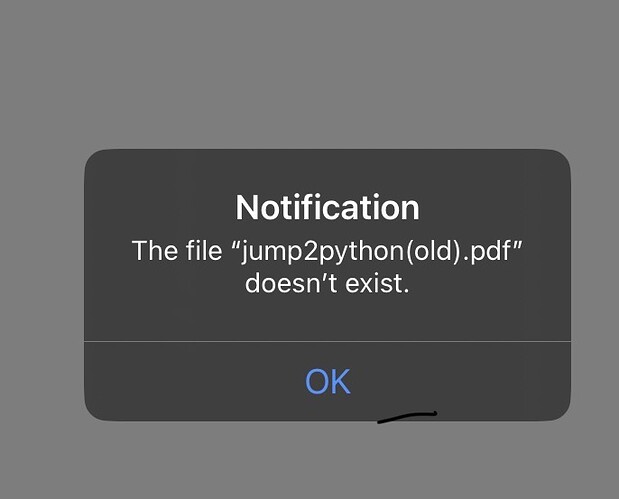
Task: Tap the gray backdrop right of dialog
Action: pyautogui.click(x=595, y=284)
